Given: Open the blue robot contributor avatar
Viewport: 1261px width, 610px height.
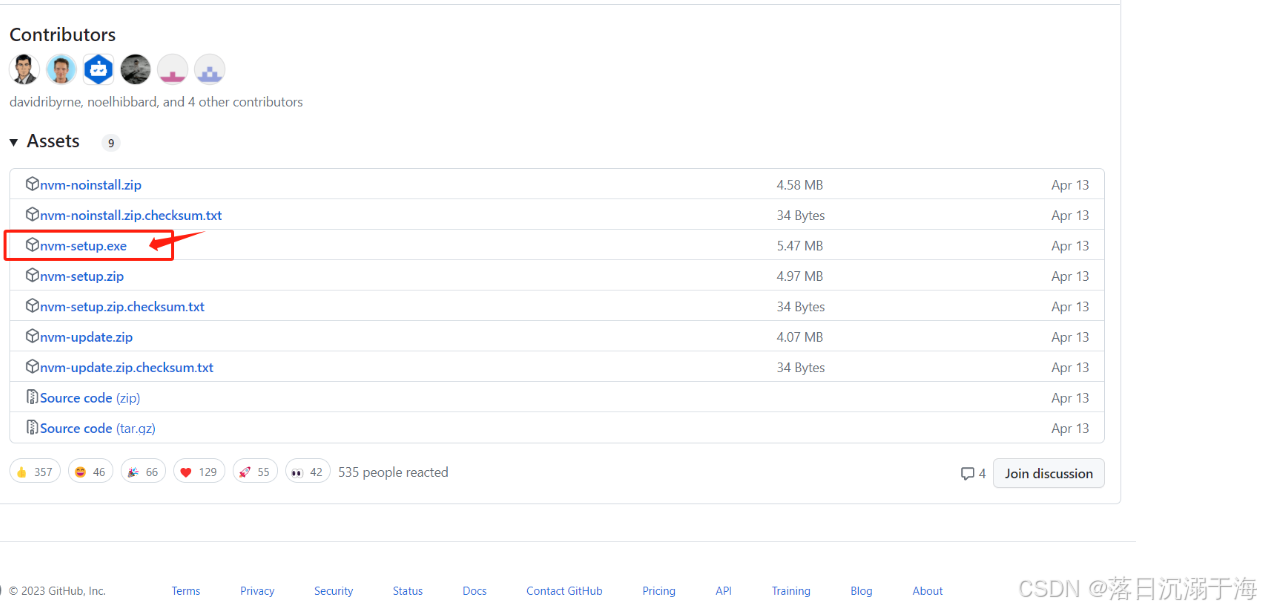Looking at the screenshot, I should point(98,69).
